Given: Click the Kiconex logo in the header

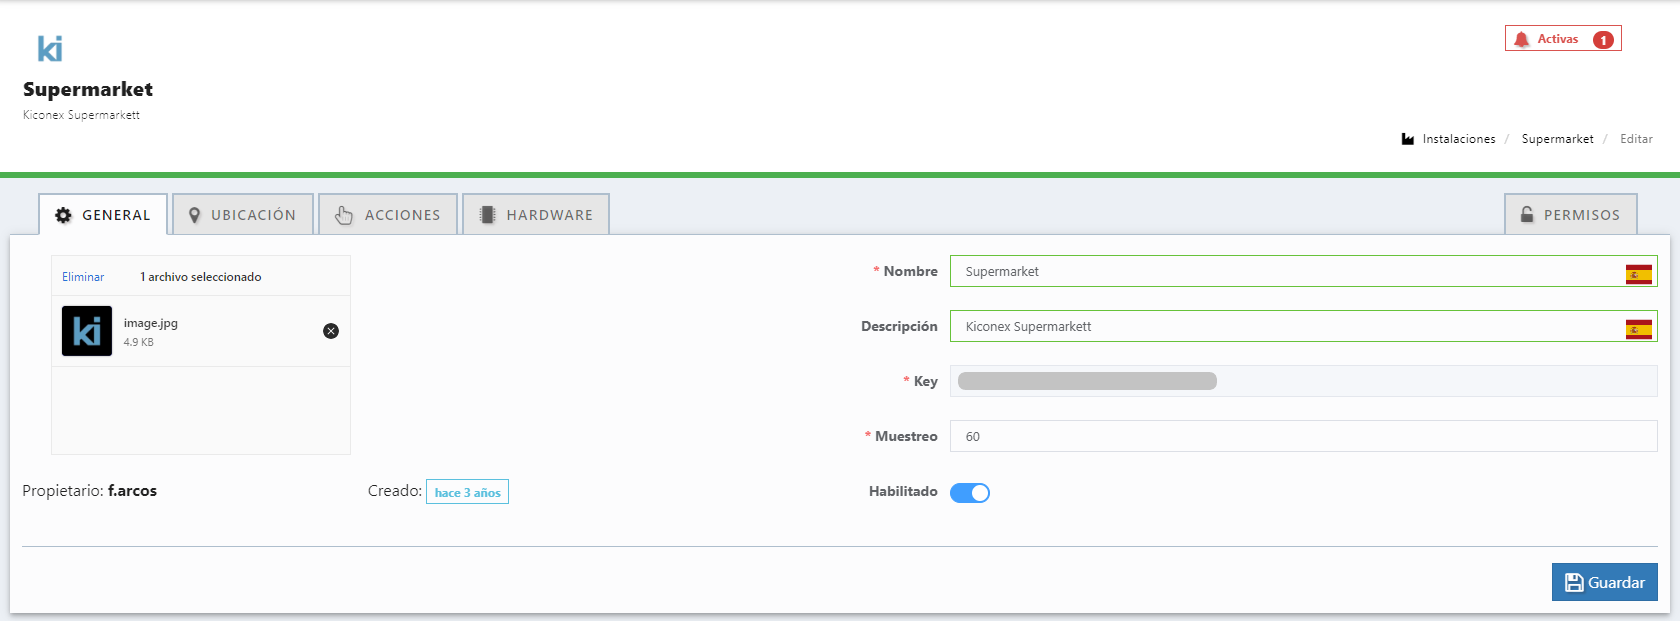Looking at the screenshot, I should coord(50,48).
